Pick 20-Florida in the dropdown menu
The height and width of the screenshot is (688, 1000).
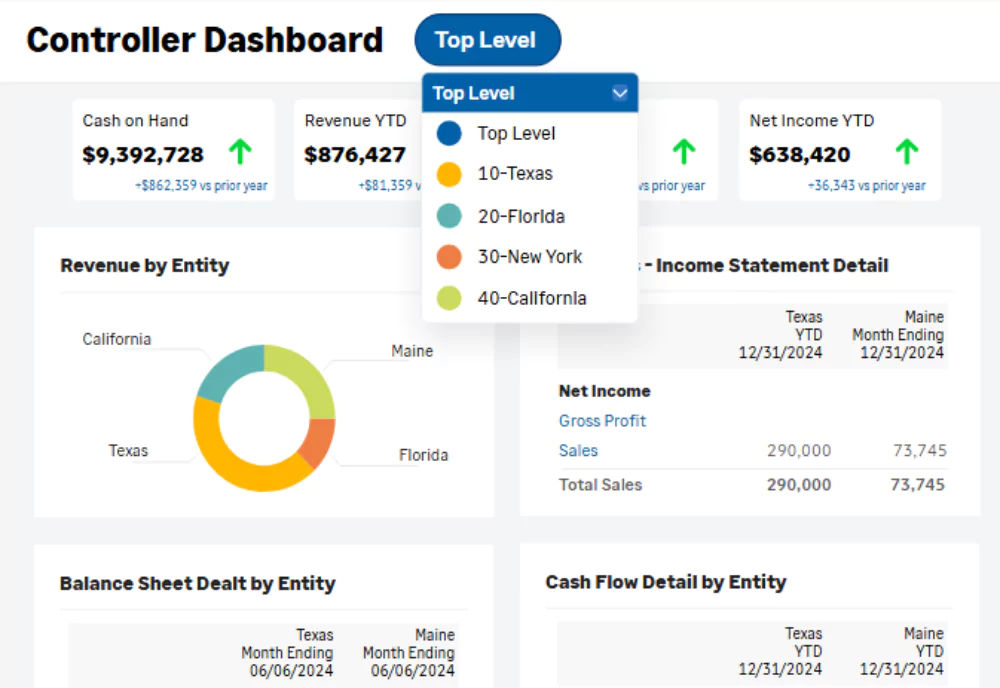pos(521,216)
